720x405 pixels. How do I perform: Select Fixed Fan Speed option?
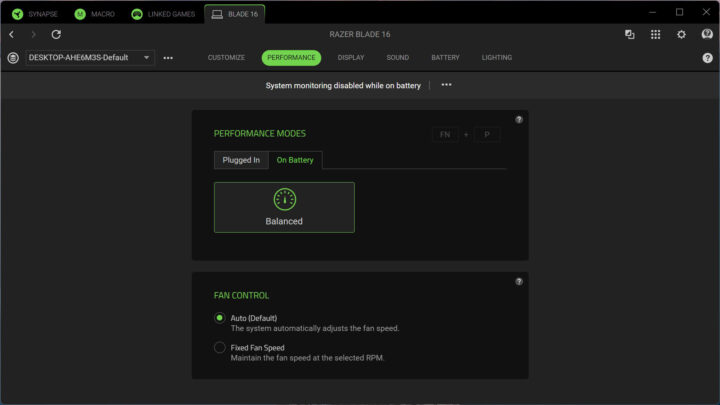(x=220, y=348)
